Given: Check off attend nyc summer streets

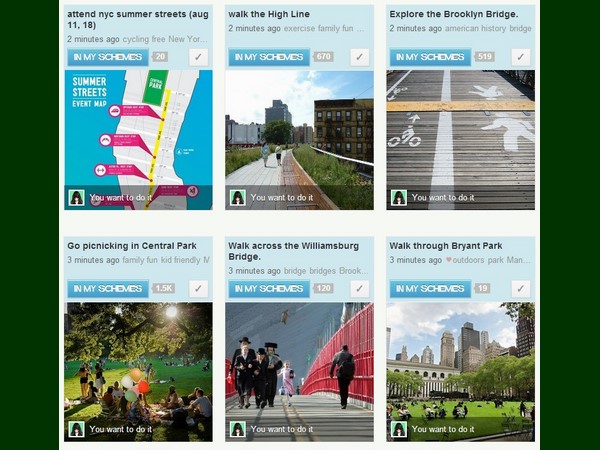Looking at the screenshot, I should point(199,57).
